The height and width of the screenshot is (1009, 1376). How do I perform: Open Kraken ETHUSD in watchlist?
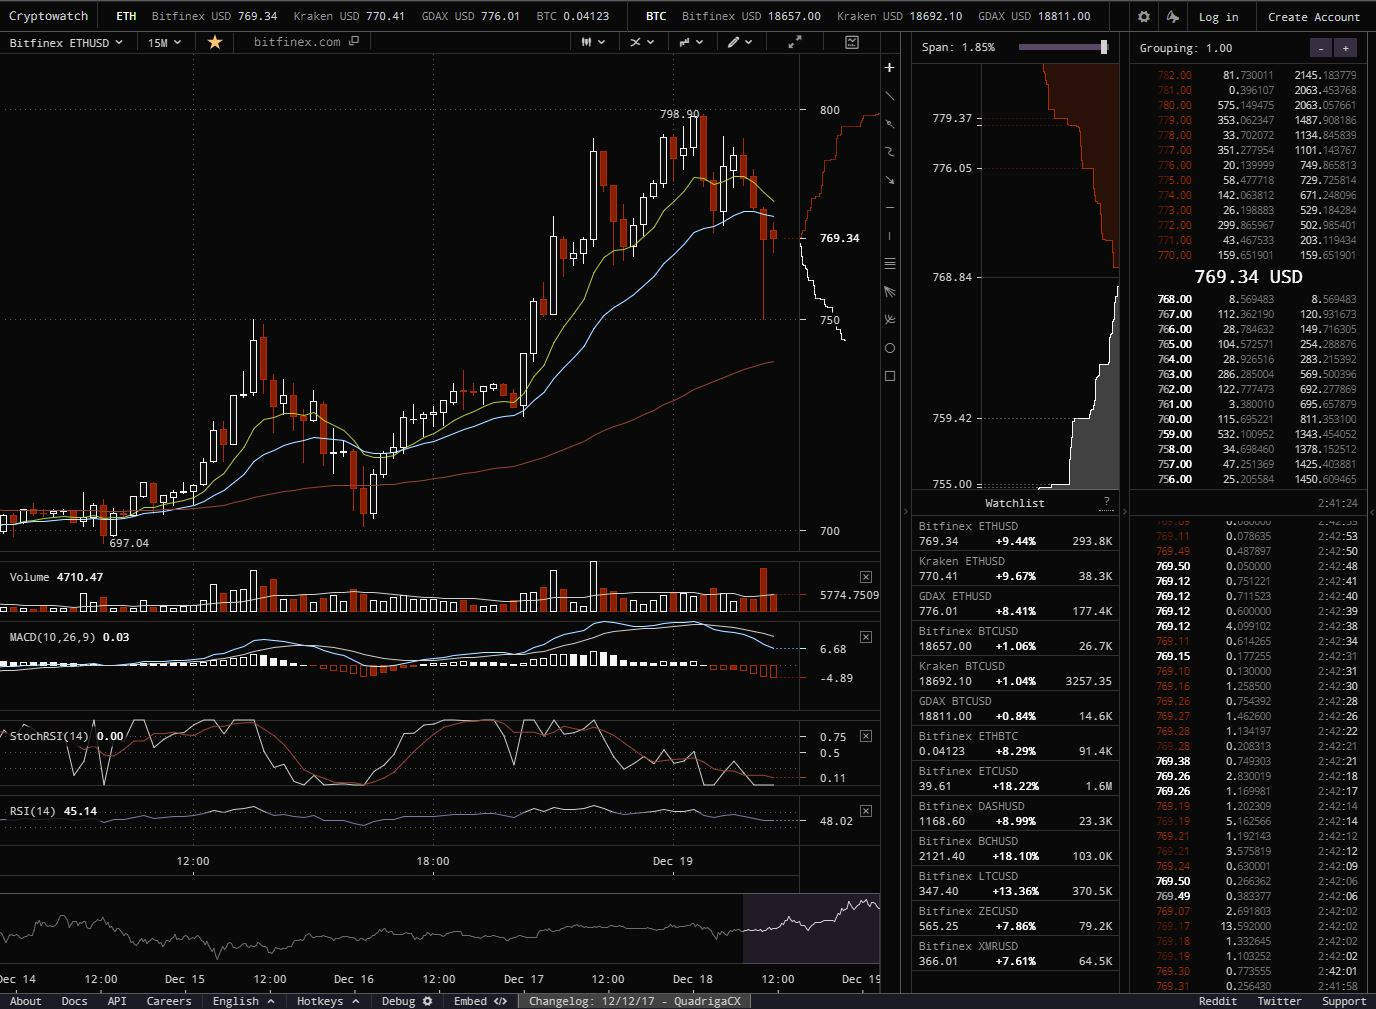coord(1016,568)
